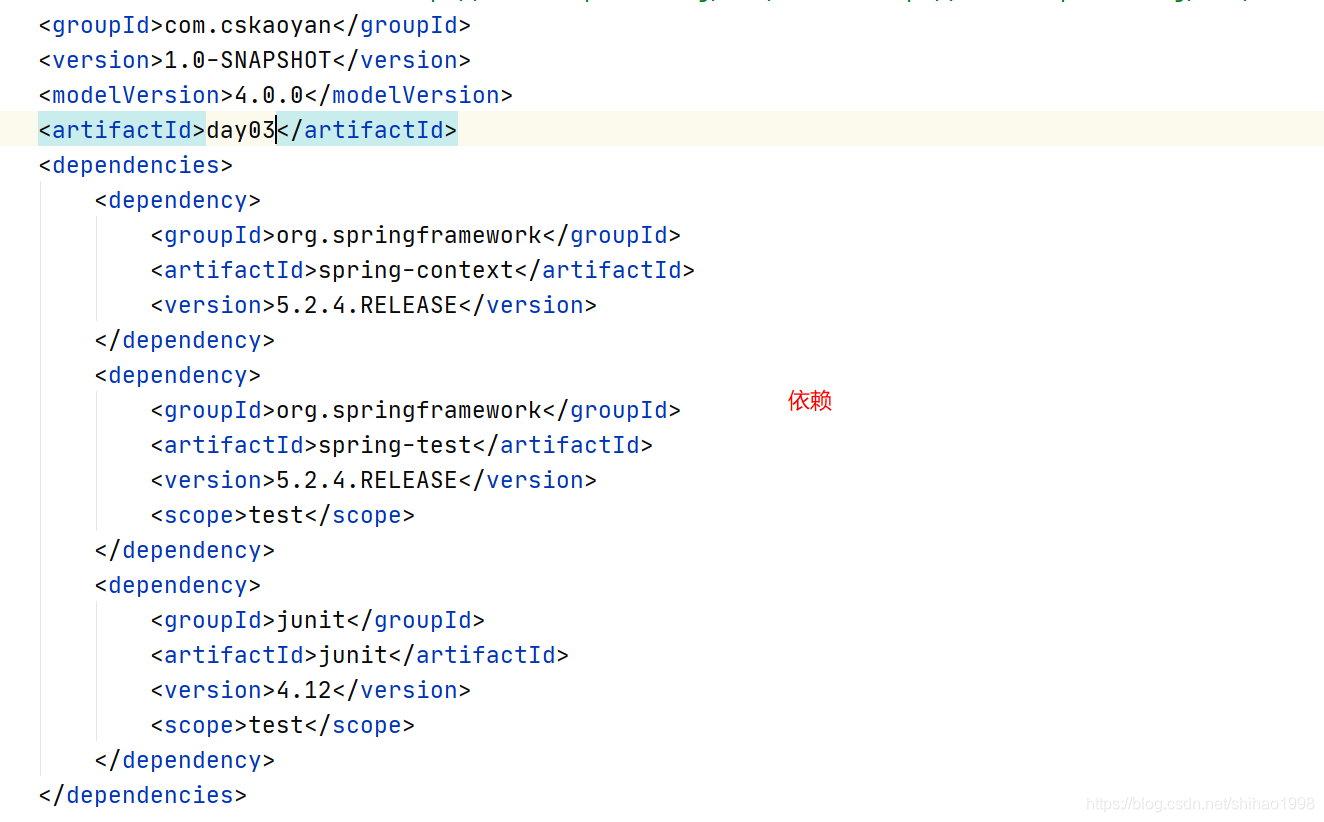Click the org.springframework groupId above spring-test
The image size is (1324, 822).
tap(415, 410)
